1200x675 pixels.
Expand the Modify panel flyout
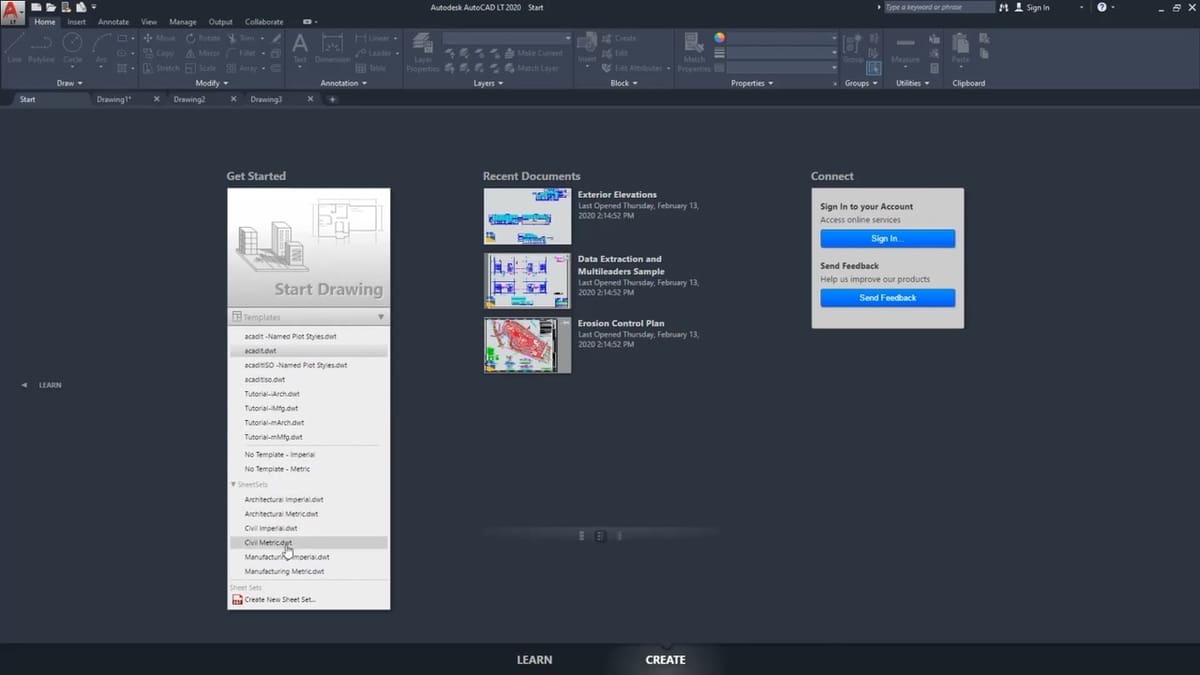pyautogui.click(x=211, y=83)
